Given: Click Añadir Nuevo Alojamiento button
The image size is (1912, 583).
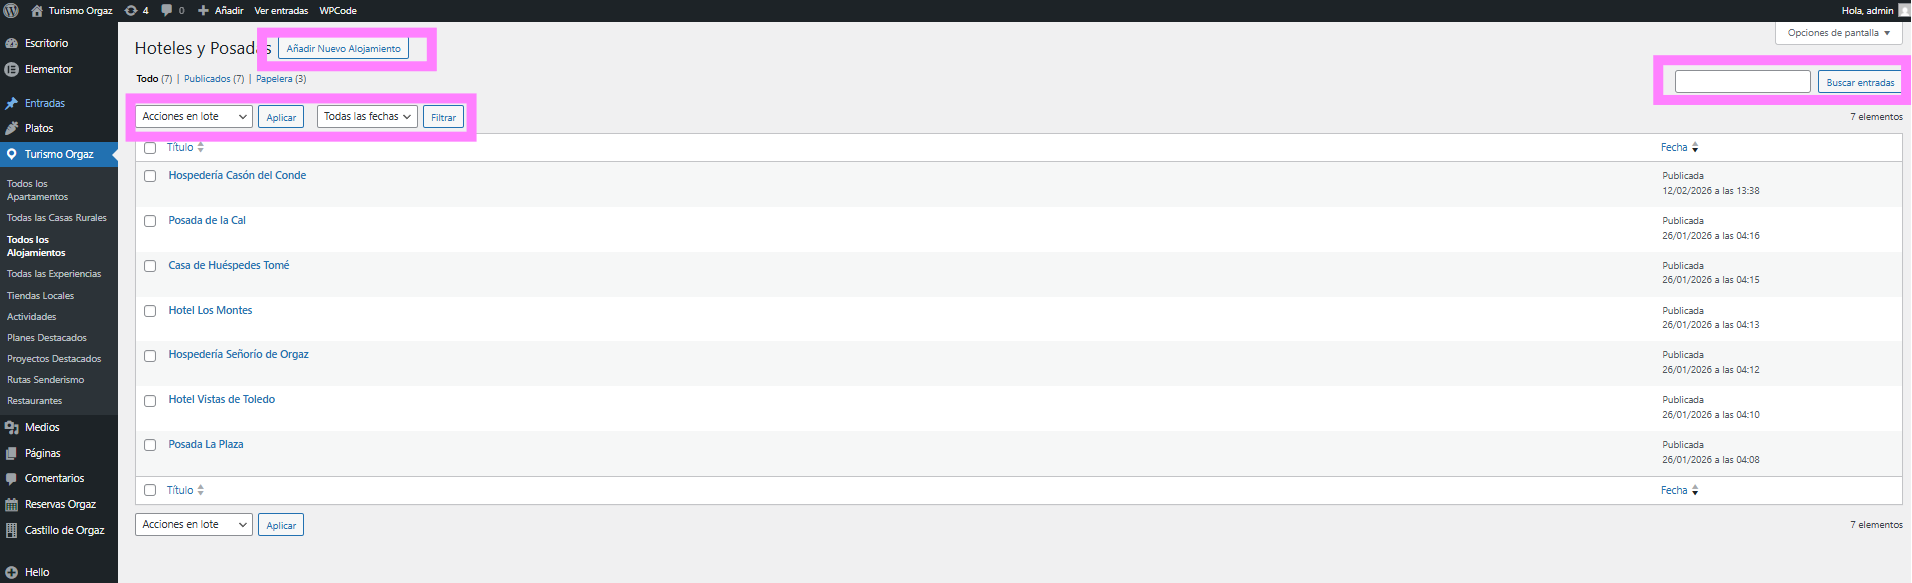Looking at the screenshot, I should (x=343, y=49).
